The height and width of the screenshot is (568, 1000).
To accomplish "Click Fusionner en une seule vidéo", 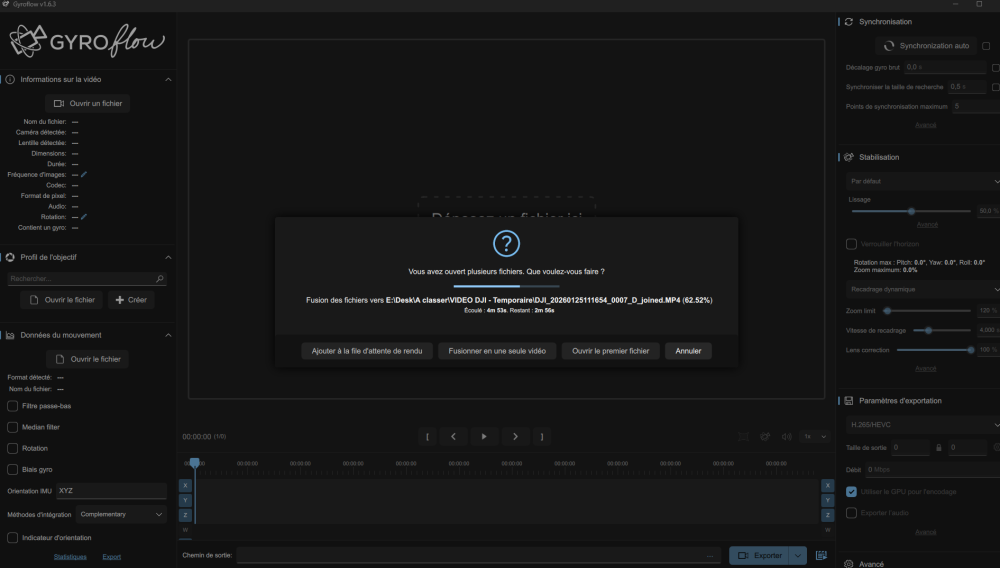I will coord(497,351).
